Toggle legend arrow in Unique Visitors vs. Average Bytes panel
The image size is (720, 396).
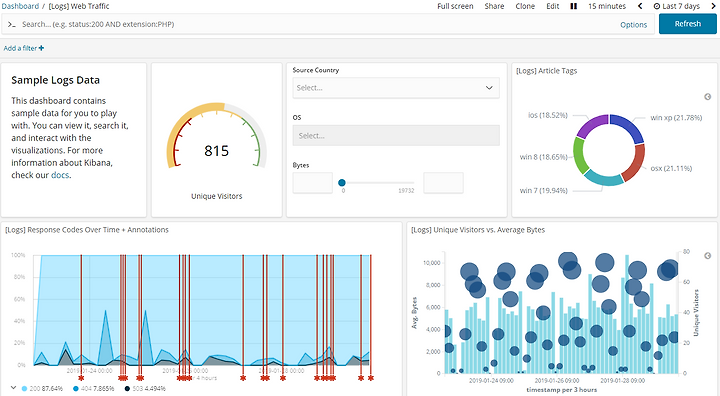[x=708, y=255]
